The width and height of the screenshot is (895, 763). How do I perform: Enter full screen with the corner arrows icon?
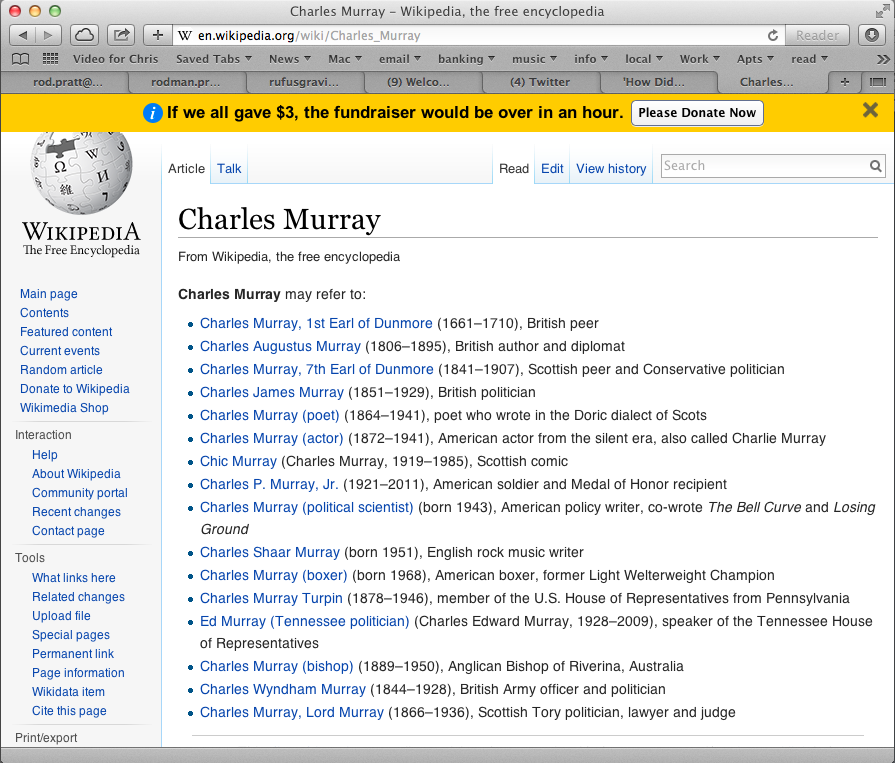882,11
